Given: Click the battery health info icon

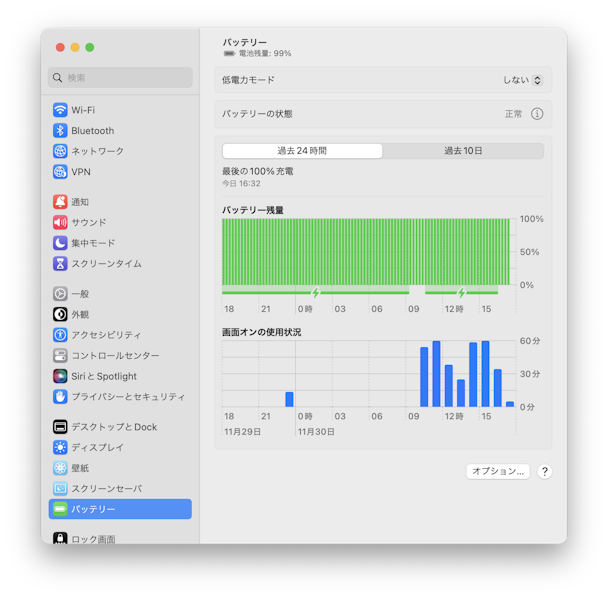Looking at the screenshot, I should coord(537,114).
